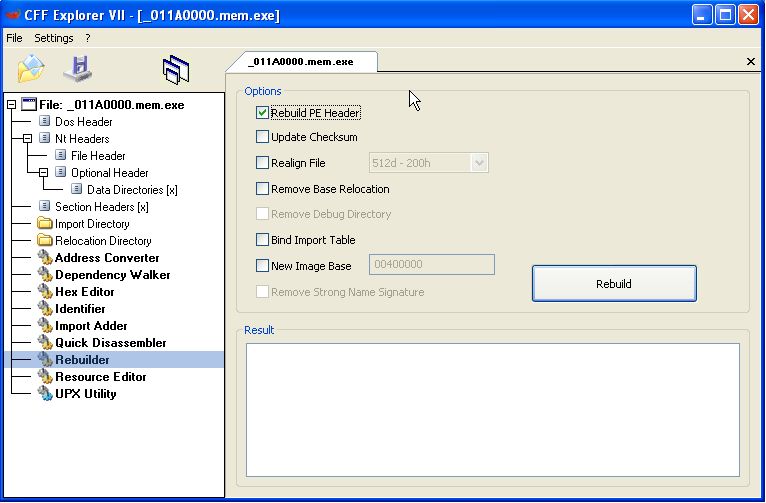
Task: Open the Import Adder entry
Action: (91, 326)
